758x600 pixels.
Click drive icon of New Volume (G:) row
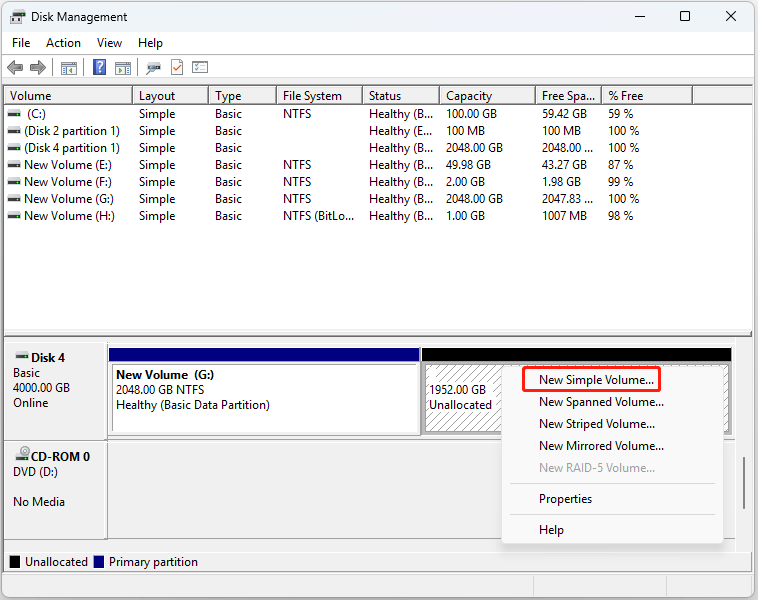click(x=15, y=199)
